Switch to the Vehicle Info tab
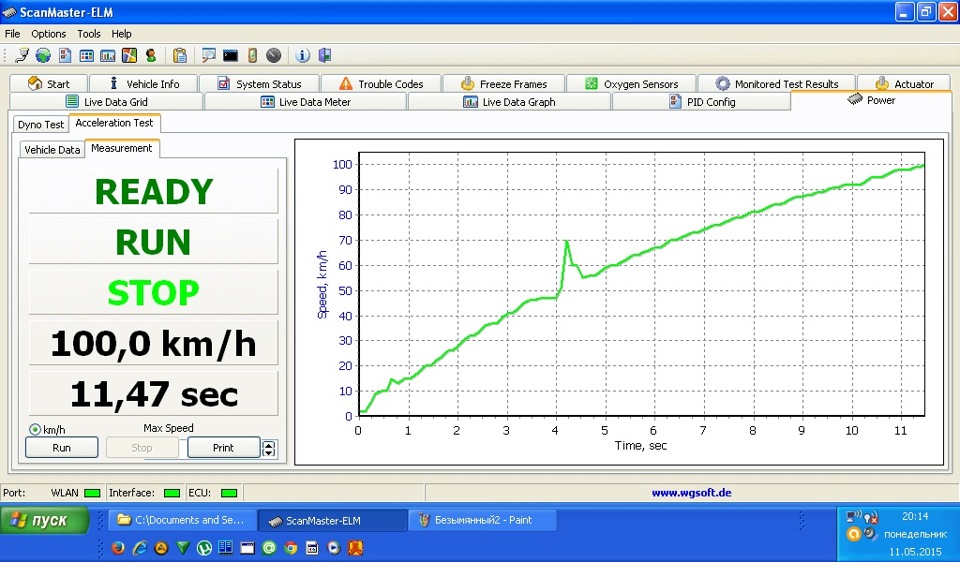Image resolution: width=960 pixels, height=562 pixels. 144,83
